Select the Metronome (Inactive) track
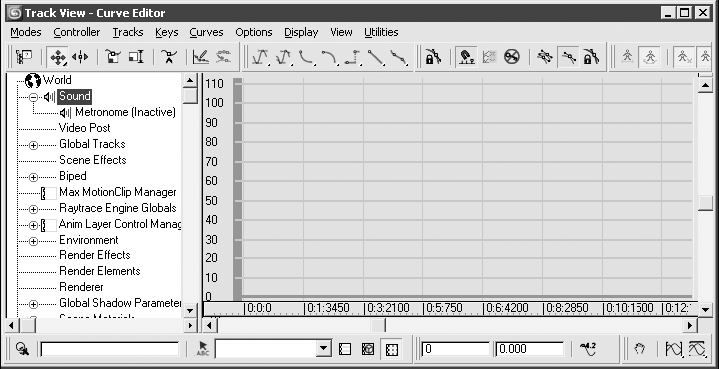Viewport: 719px width, 369px height. tap(125, 112)
